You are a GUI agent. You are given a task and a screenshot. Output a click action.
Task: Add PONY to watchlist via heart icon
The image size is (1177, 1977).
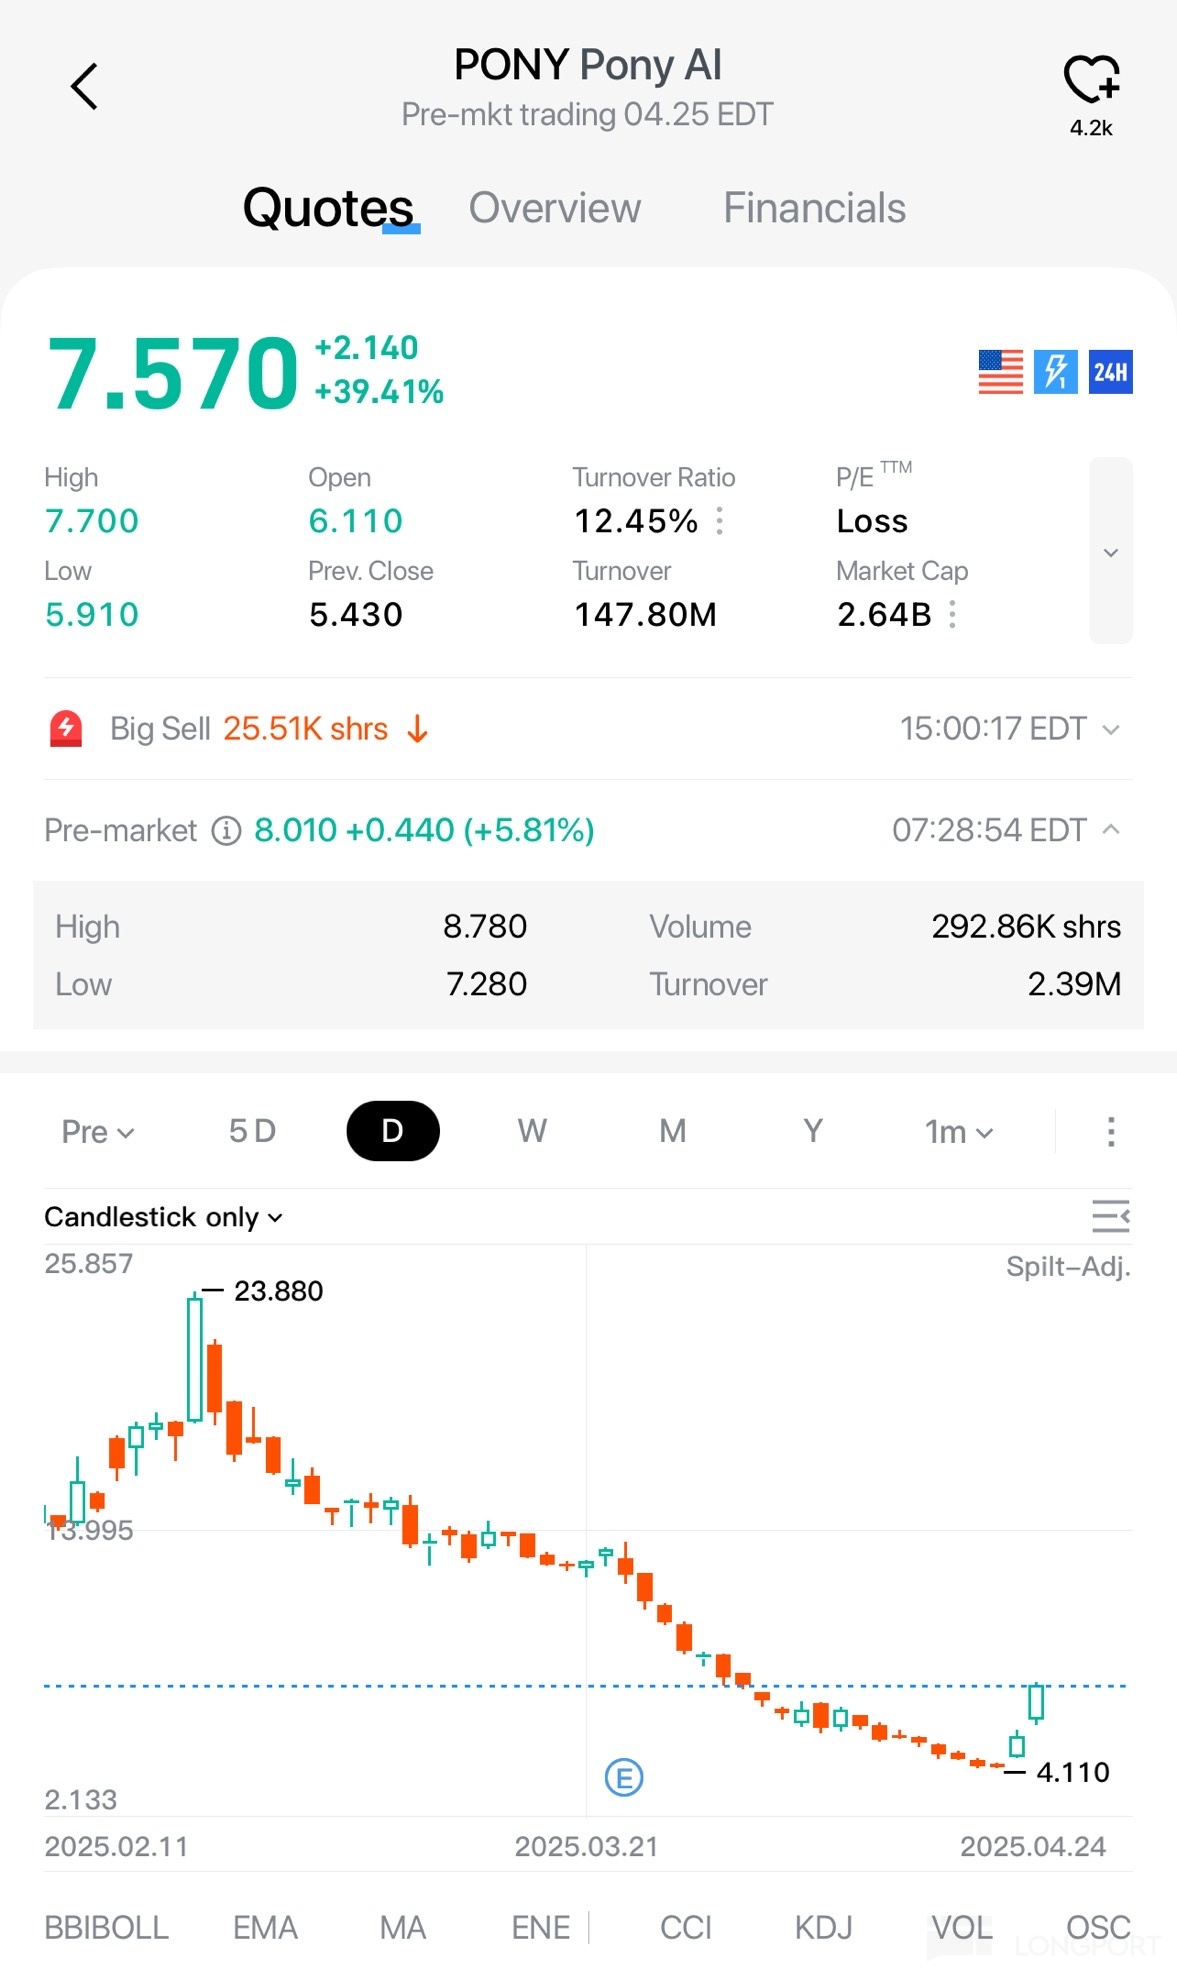(x=1090, y=80)
